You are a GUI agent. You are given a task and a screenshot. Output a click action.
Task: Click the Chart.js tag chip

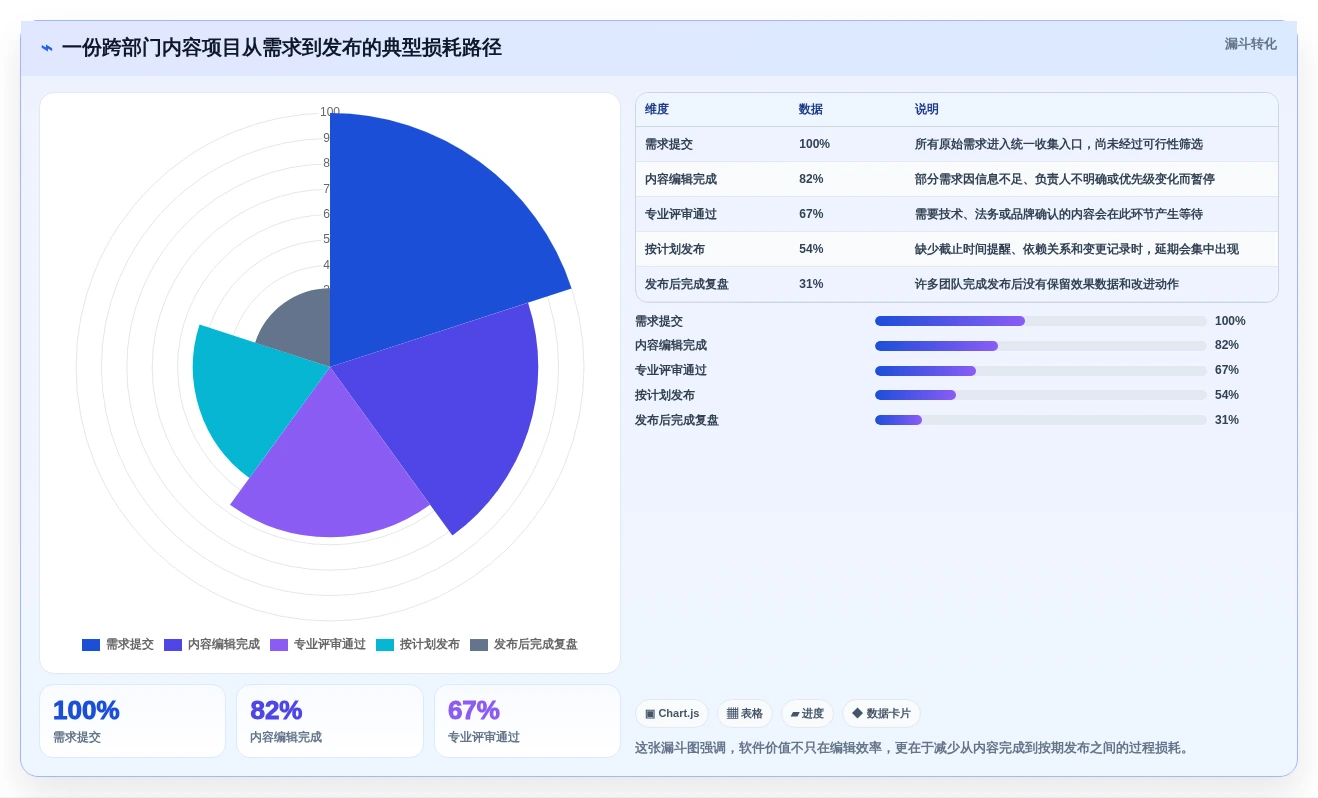tap(672, 713)
